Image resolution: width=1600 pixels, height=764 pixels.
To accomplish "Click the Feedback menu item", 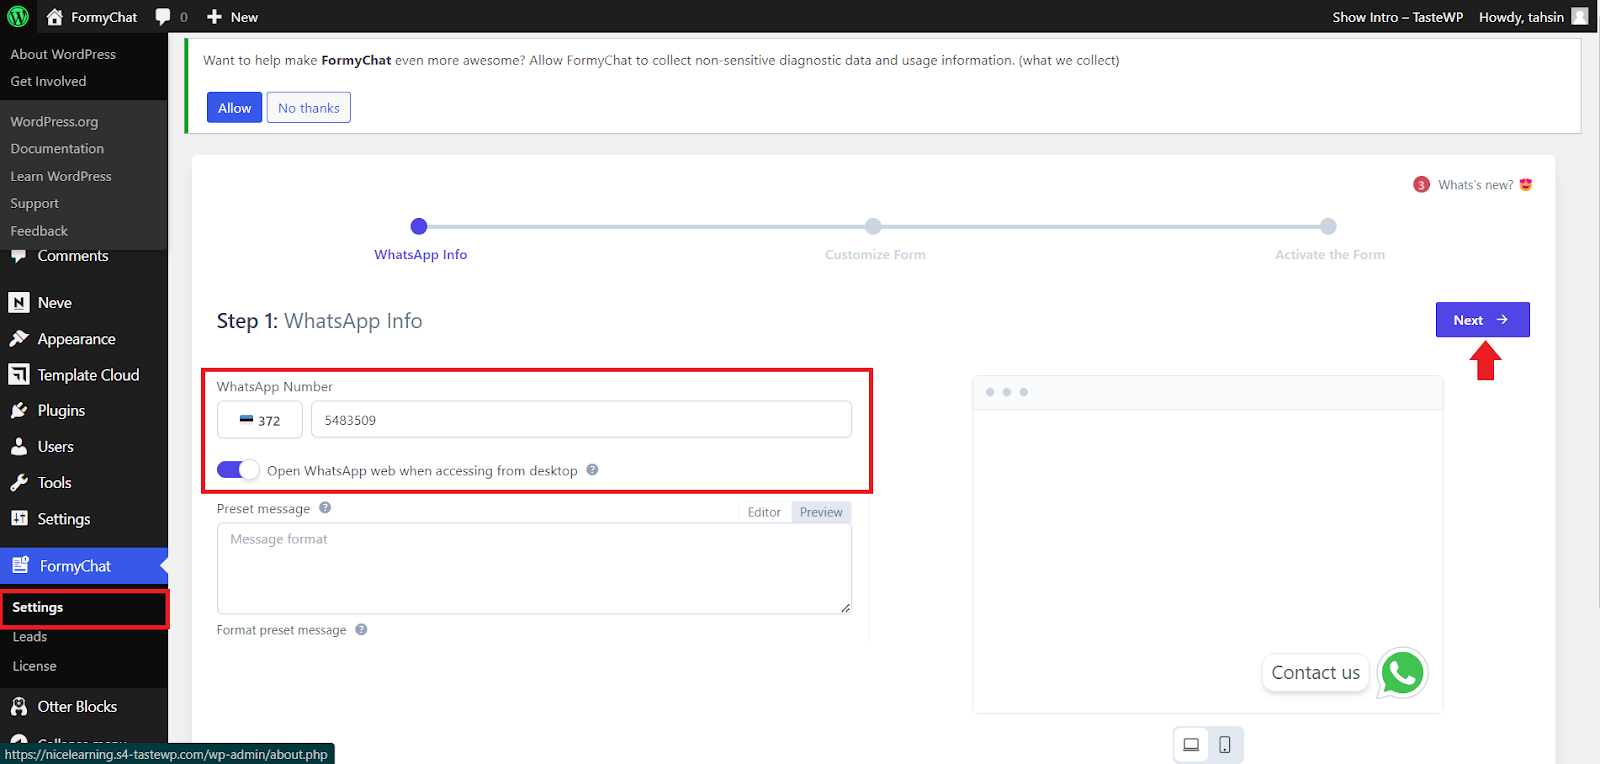I will coord(39,231).
